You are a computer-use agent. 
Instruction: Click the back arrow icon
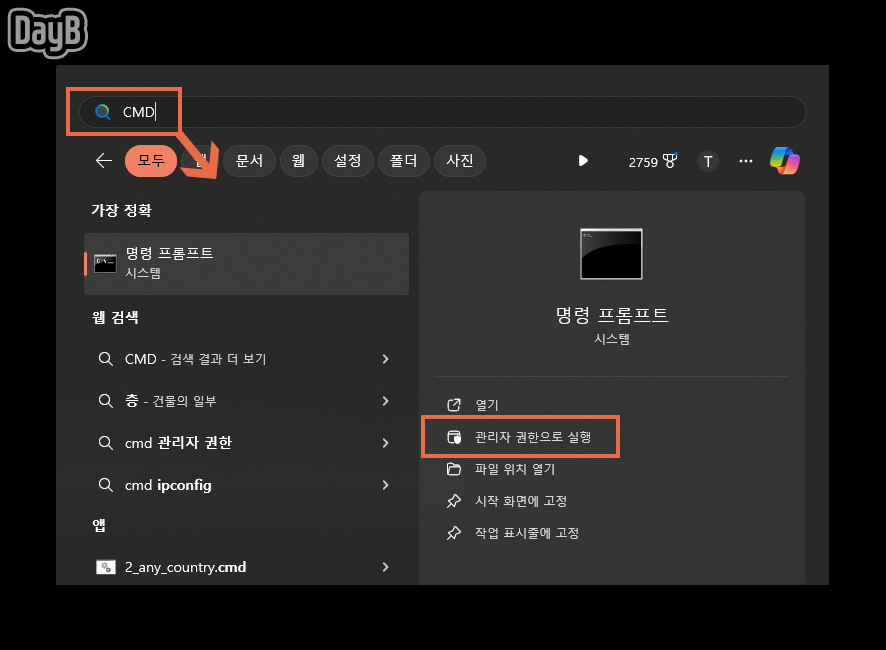pos(103,161)
